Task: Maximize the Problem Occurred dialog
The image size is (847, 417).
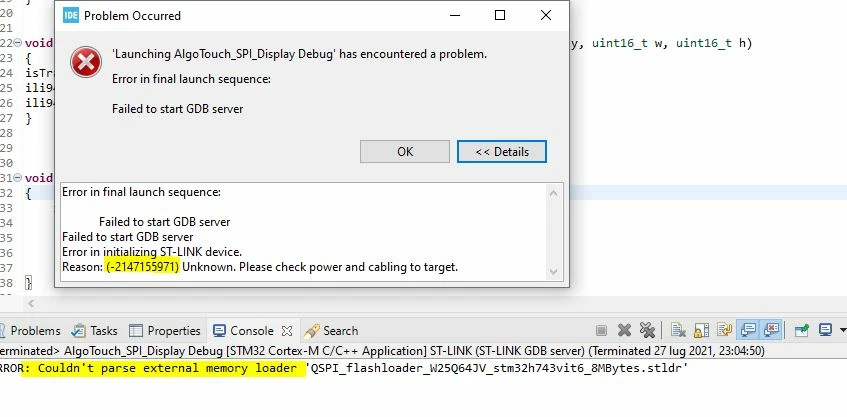Action: (500, 15)
